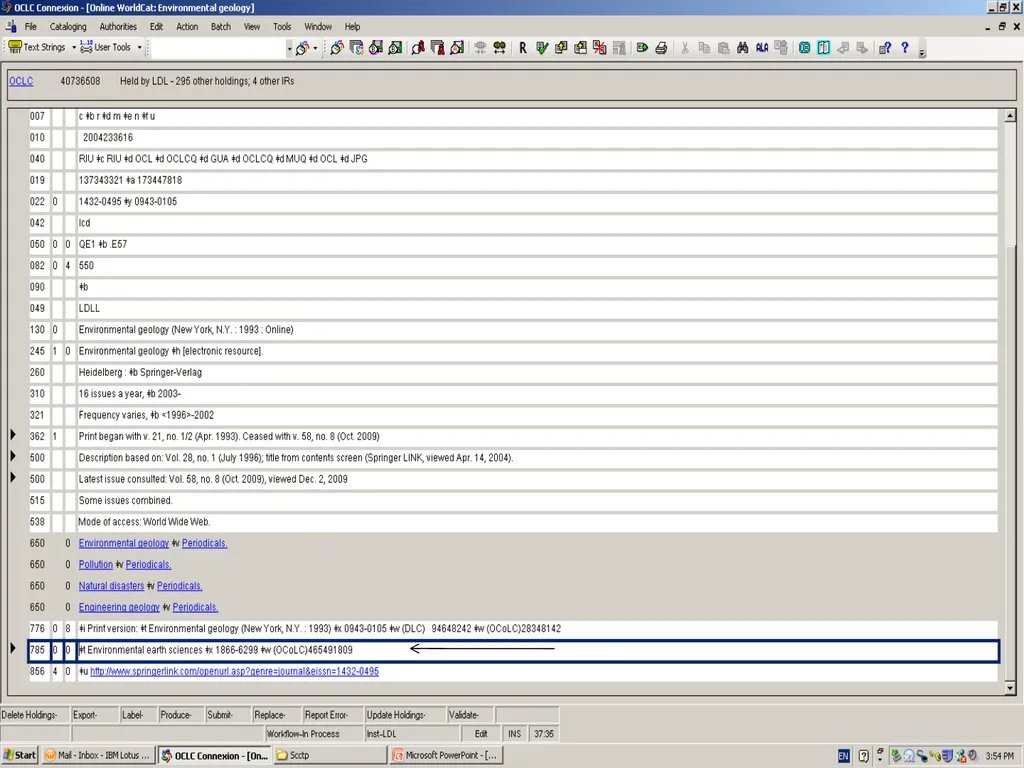
Task: Click the open-book icon highlighted in cyan
Action: [824, 48]
